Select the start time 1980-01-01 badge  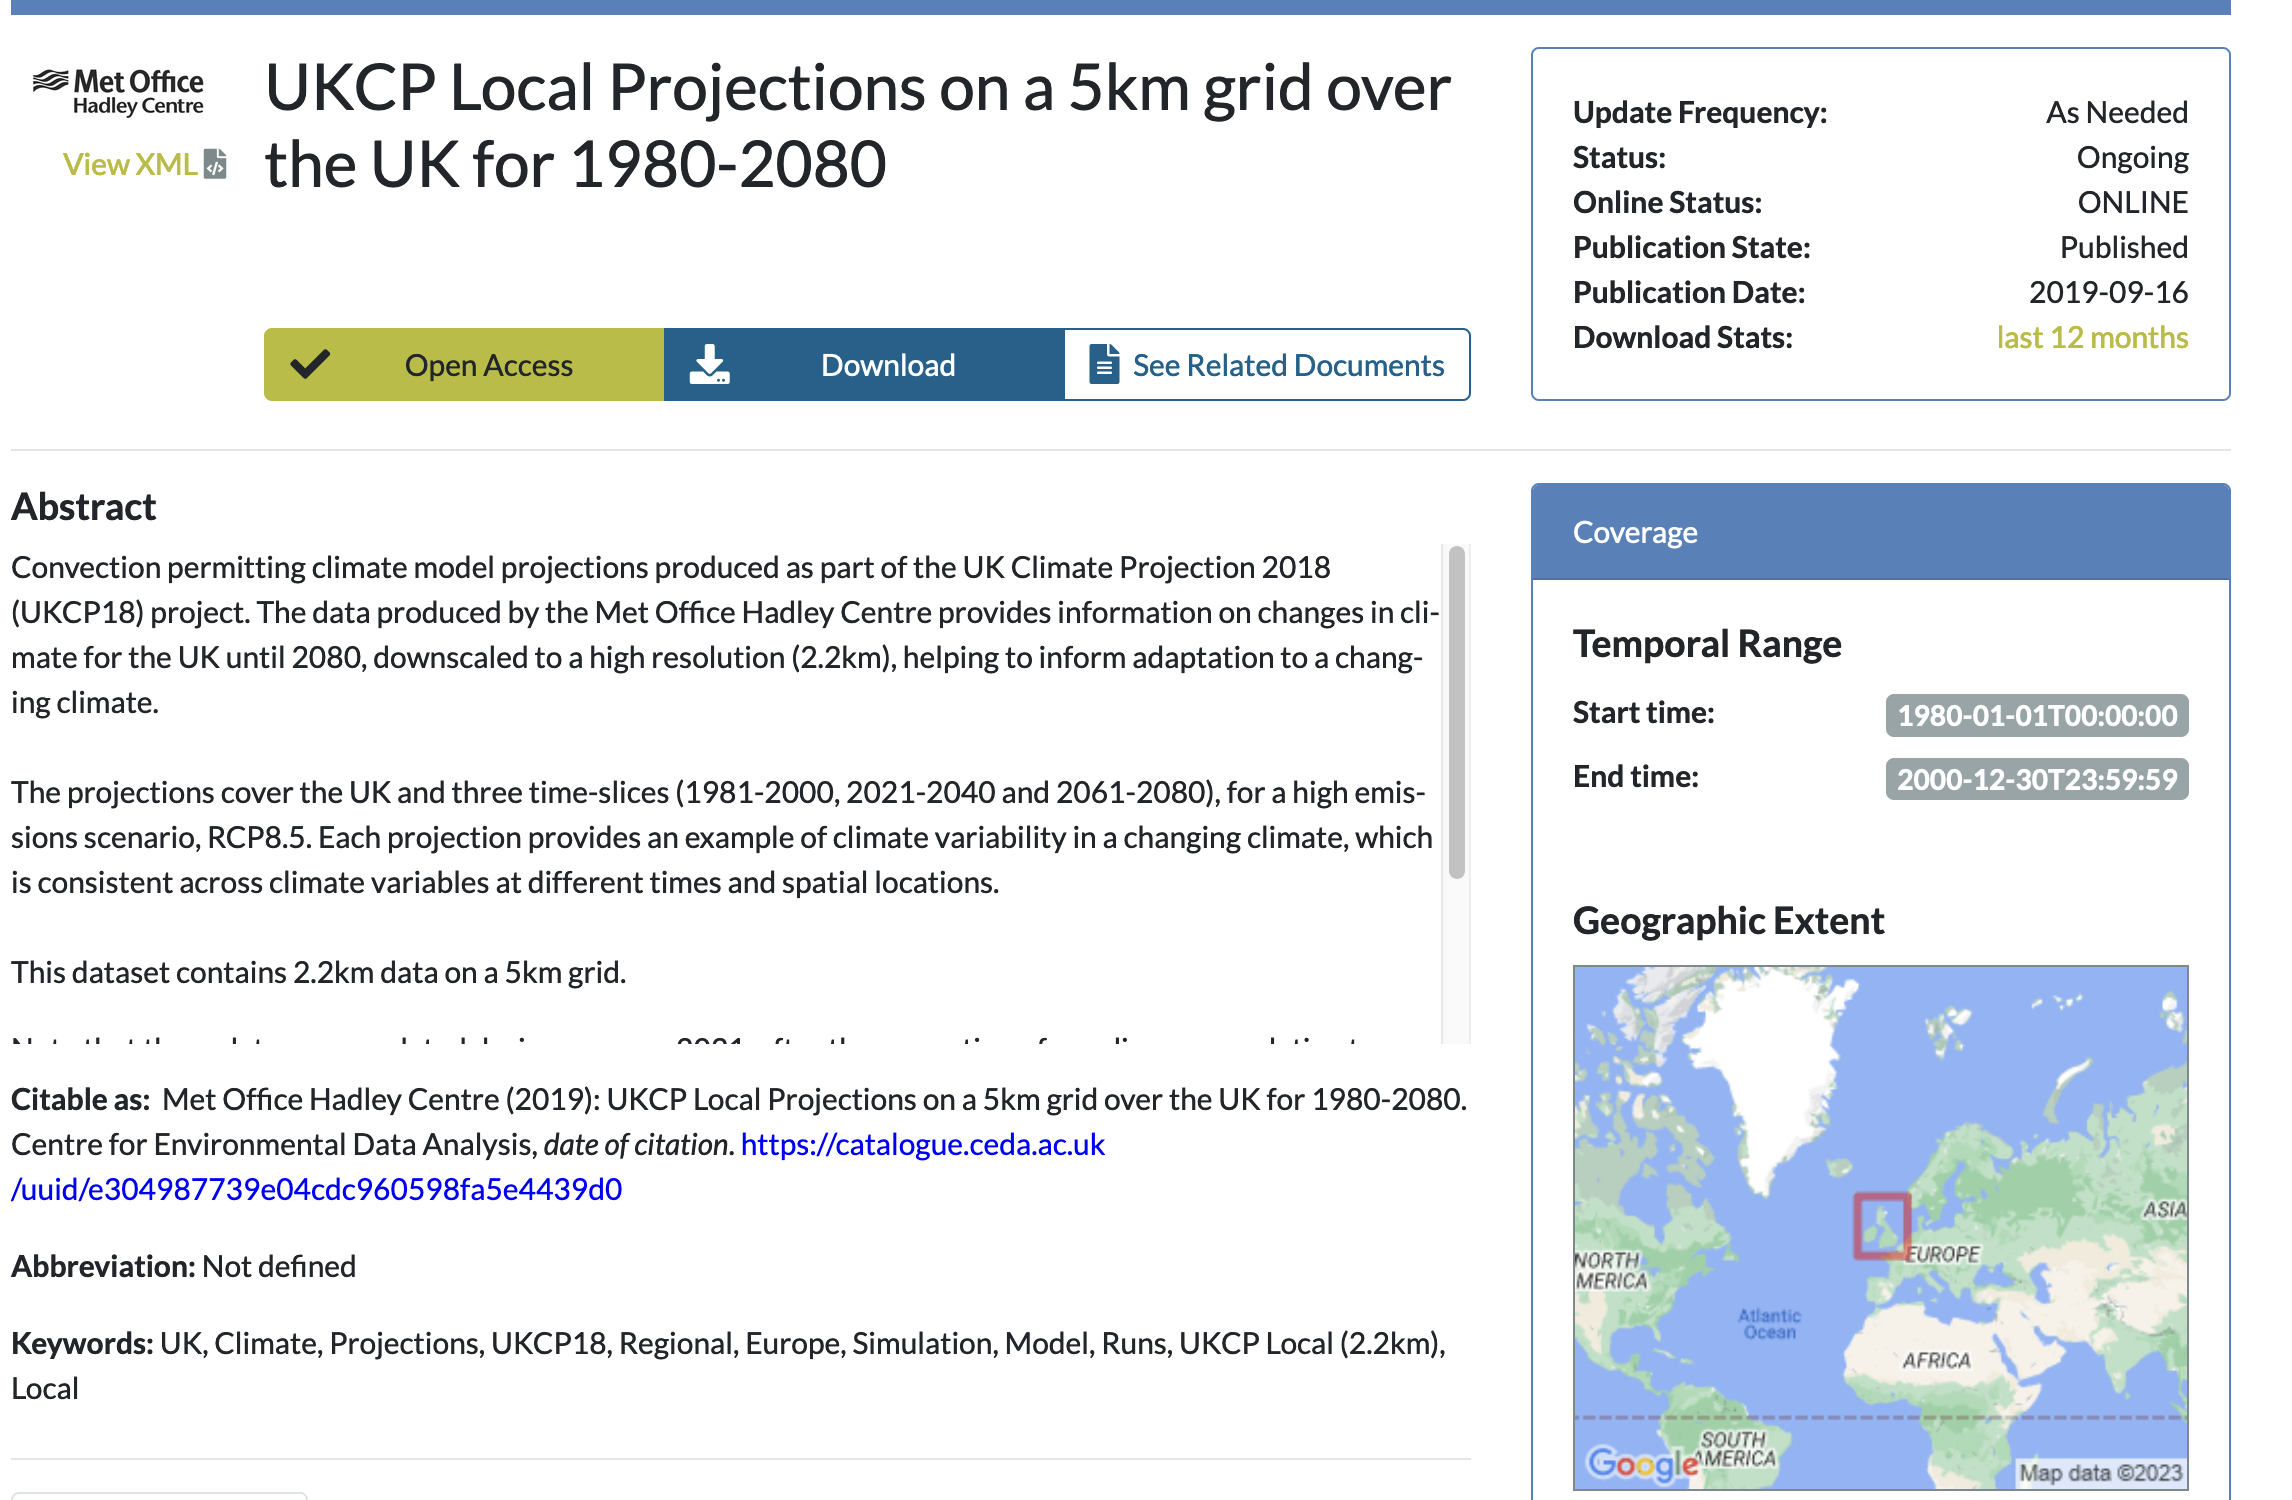[2036, 715]
